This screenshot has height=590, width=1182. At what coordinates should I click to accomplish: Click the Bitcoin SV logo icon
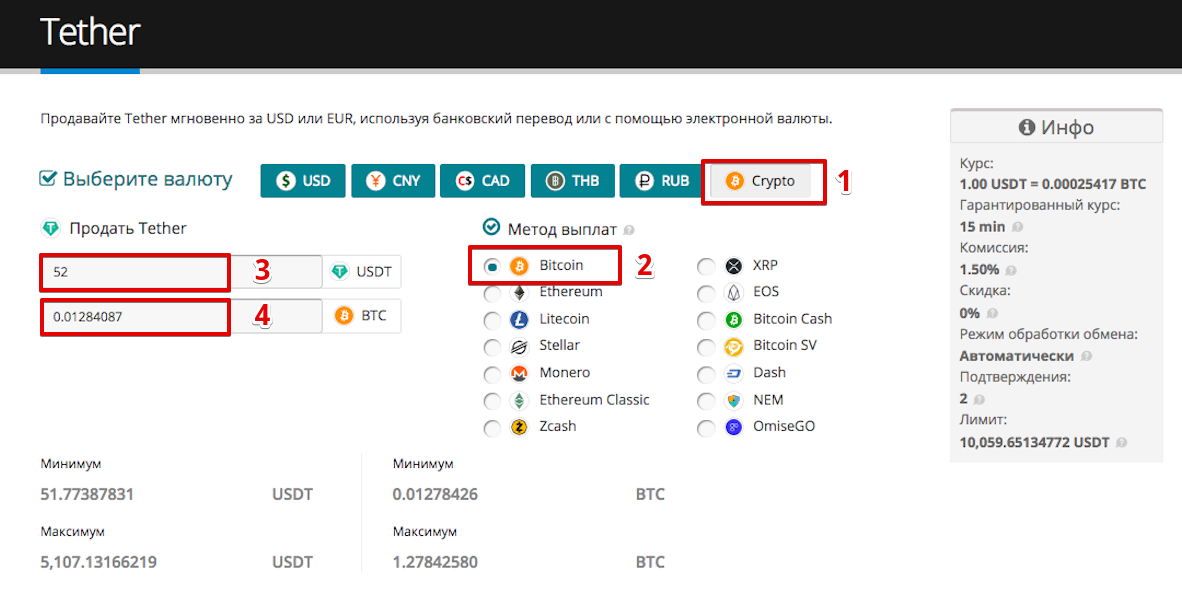(733, 347)
